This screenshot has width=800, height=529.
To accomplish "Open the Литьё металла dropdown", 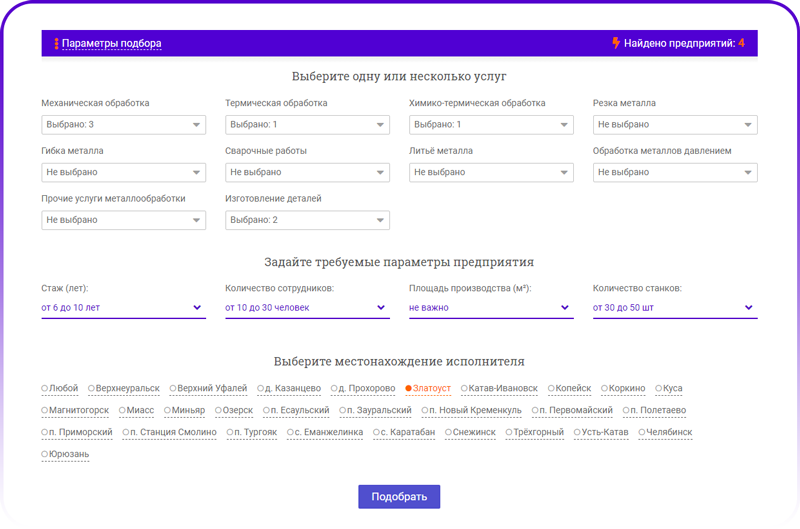I will [491, 172].
